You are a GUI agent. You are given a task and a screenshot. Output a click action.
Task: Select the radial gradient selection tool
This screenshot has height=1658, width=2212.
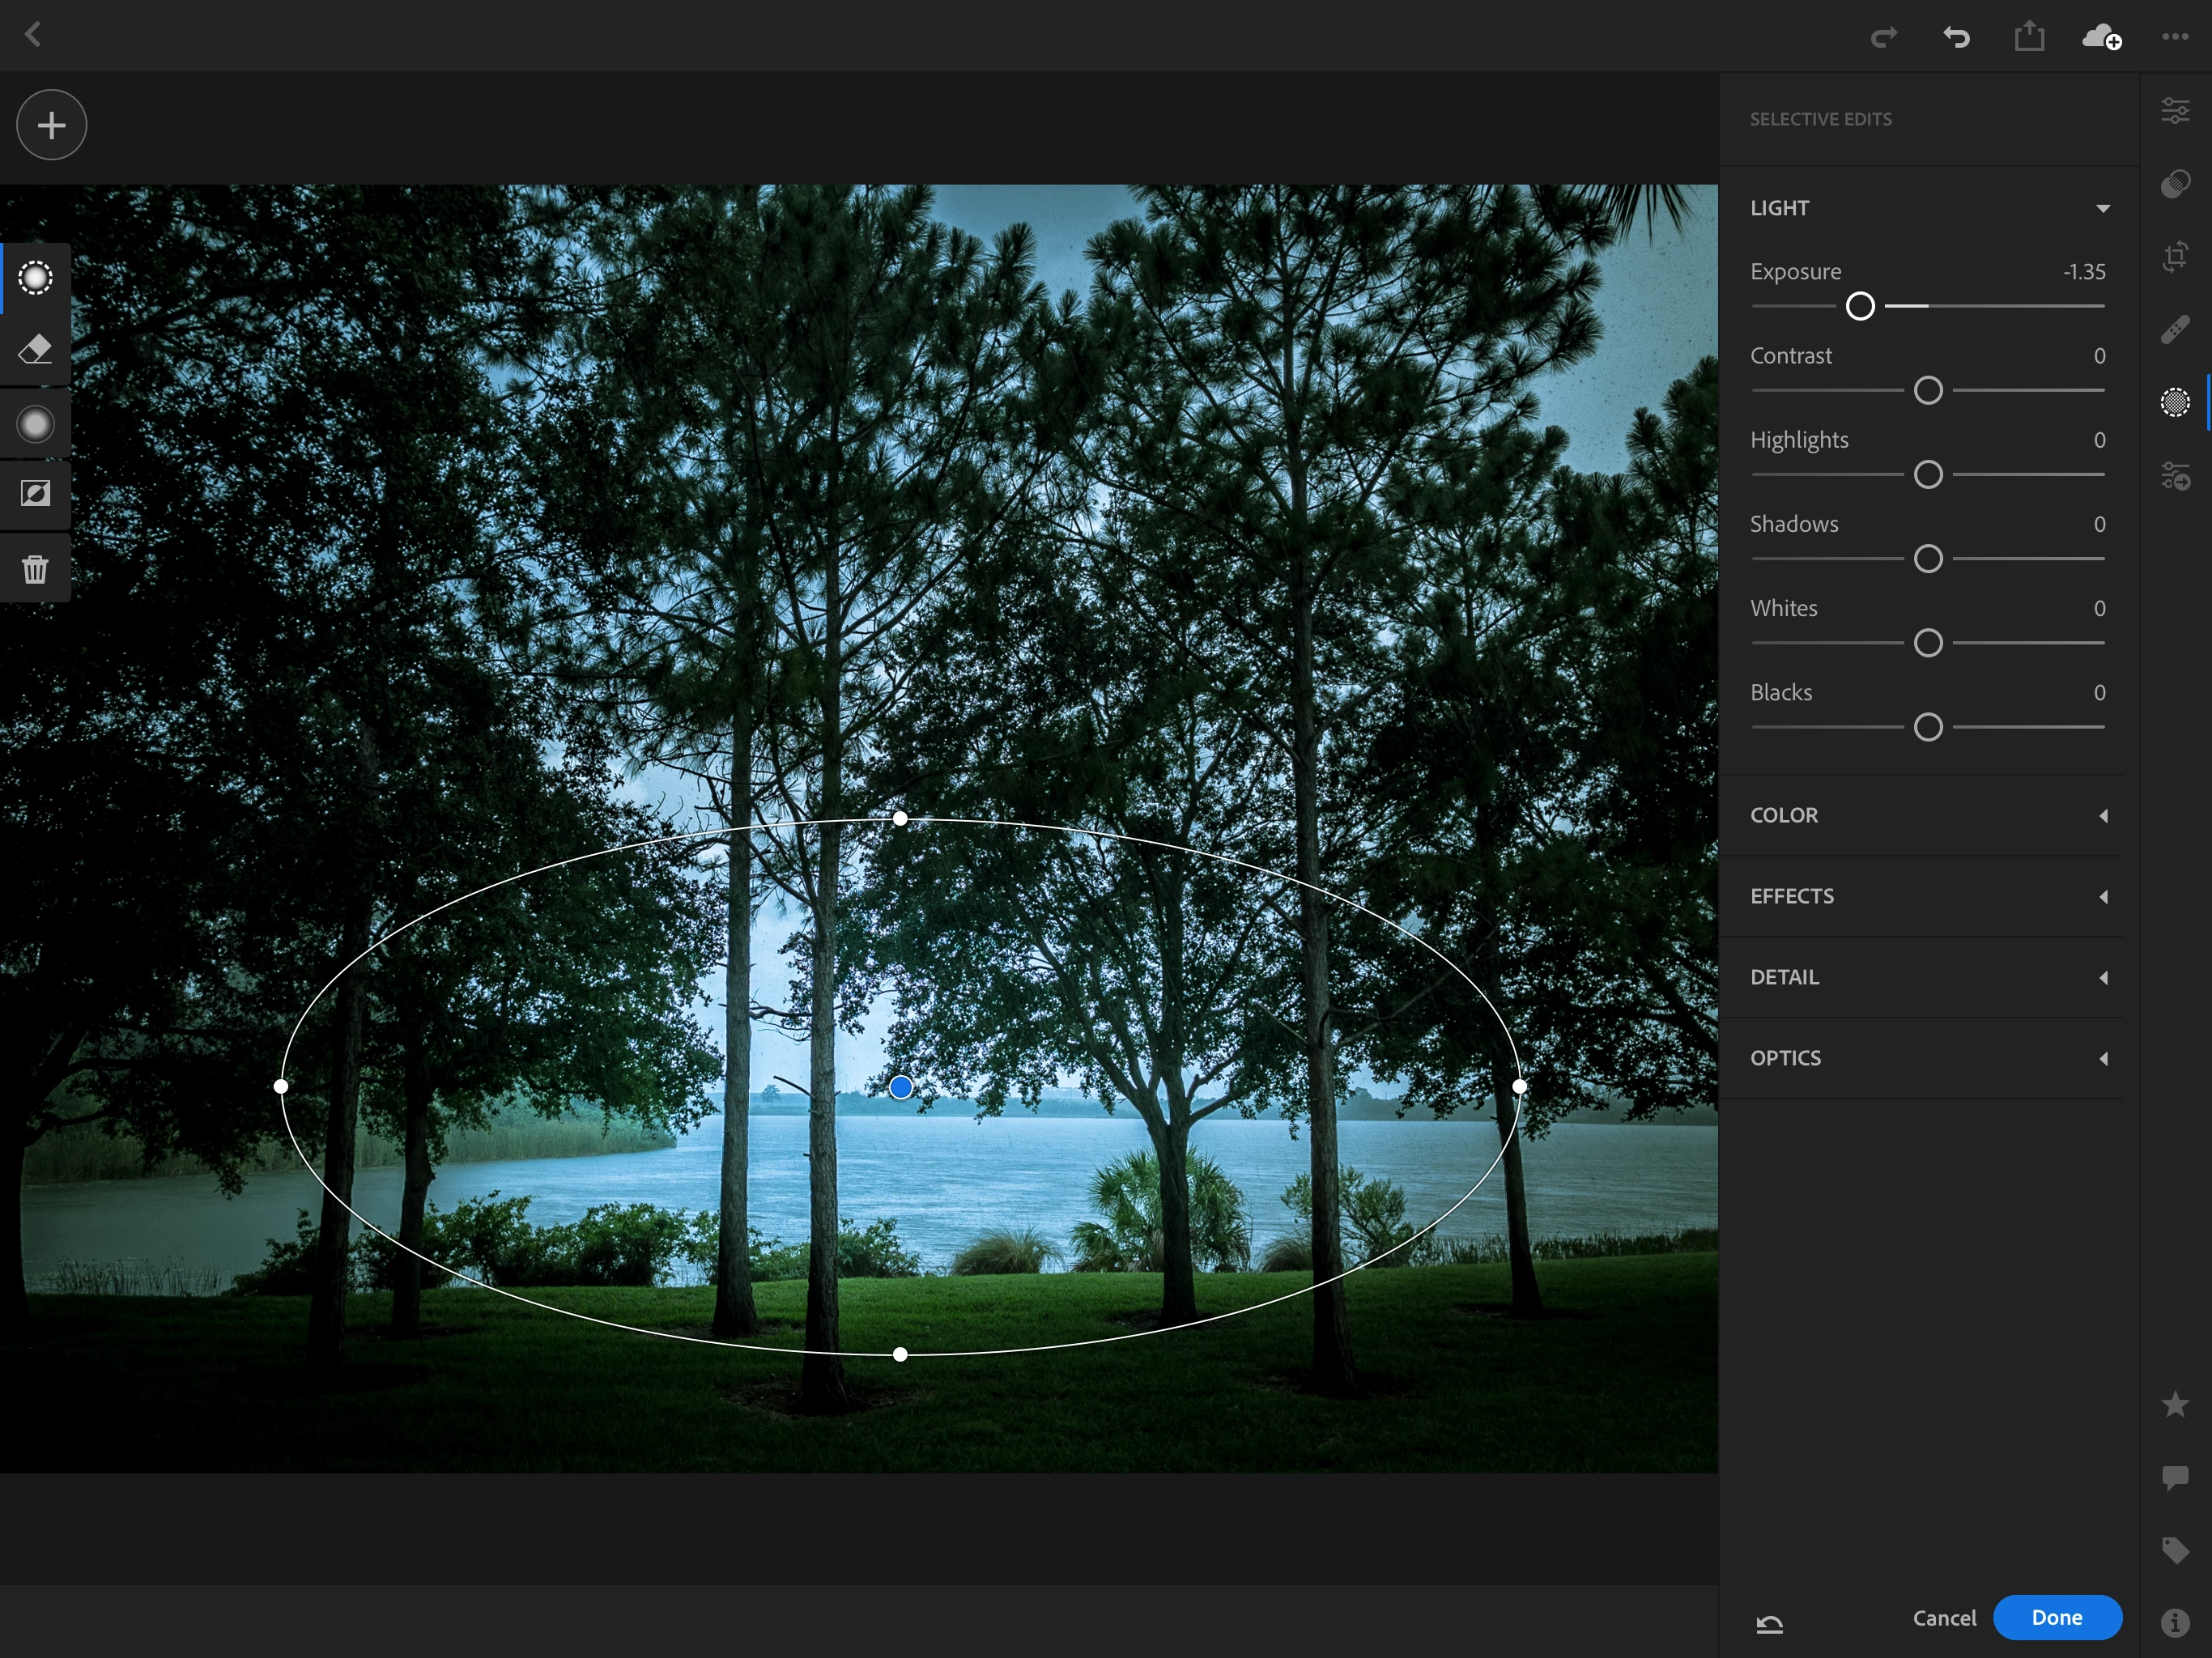35,278
